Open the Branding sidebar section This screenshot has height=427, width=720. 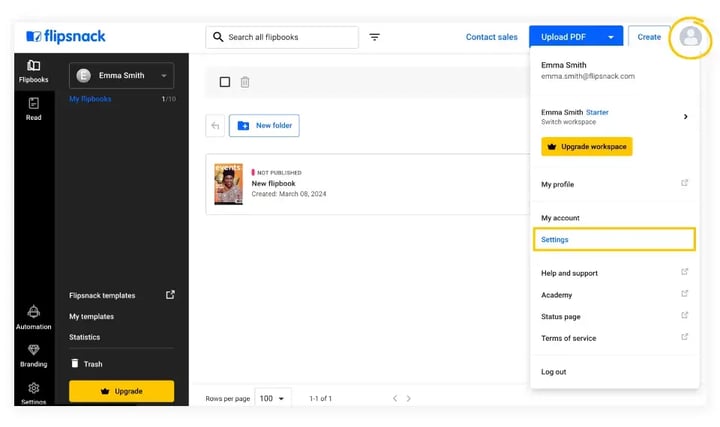pos(34,356)
